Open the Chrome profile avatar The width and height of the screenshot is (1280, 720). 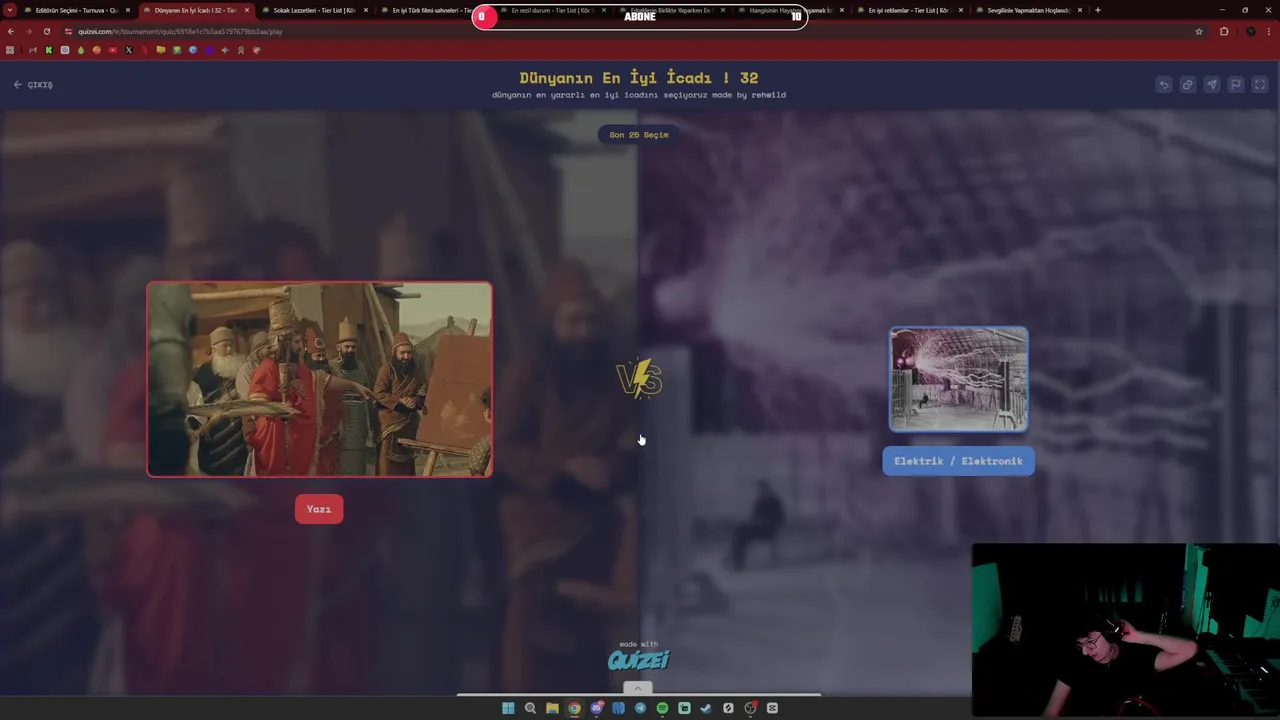pos(1250,31)
